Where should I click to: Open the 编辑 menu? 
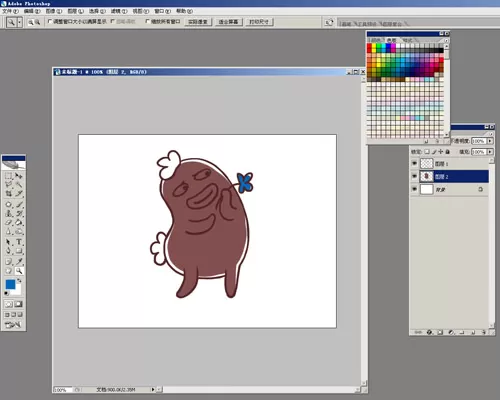32,11
